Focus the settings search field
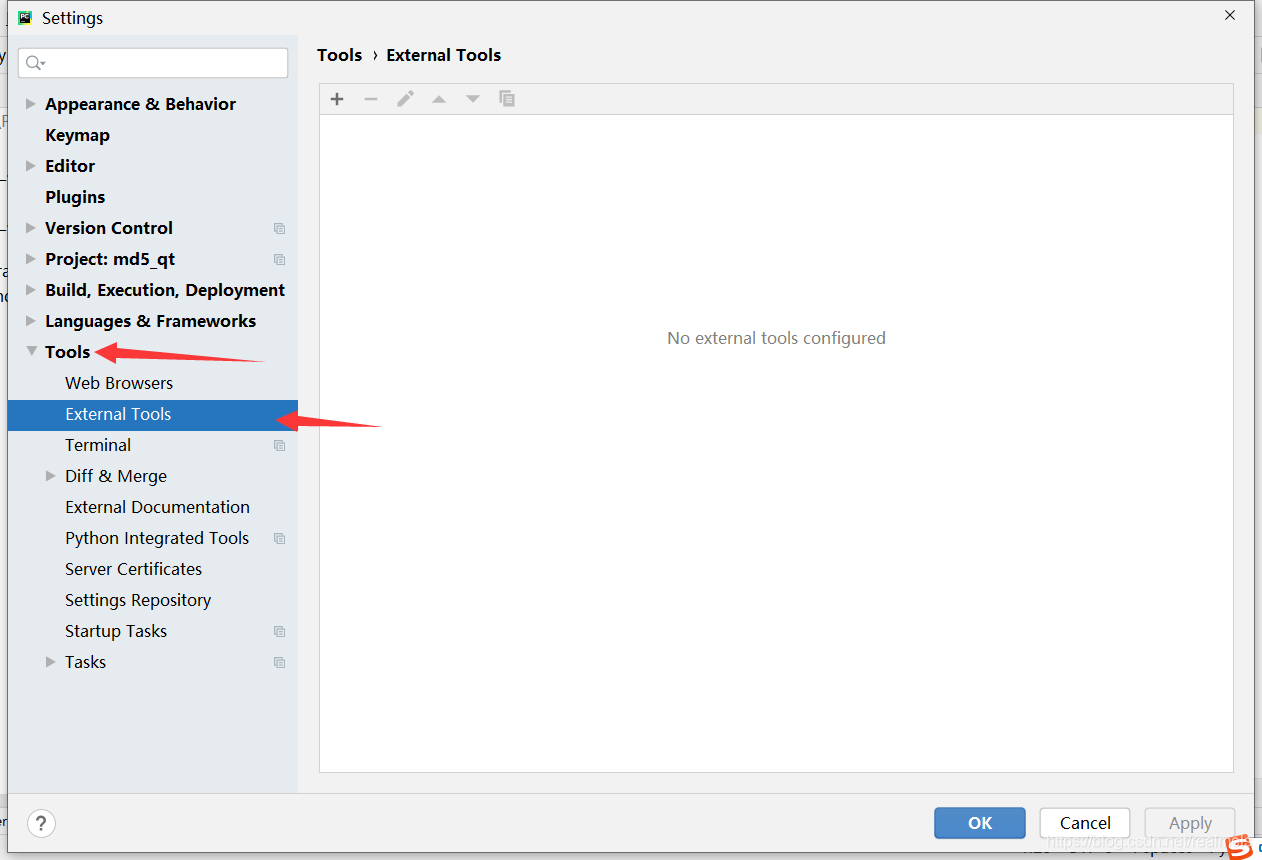 153,63
